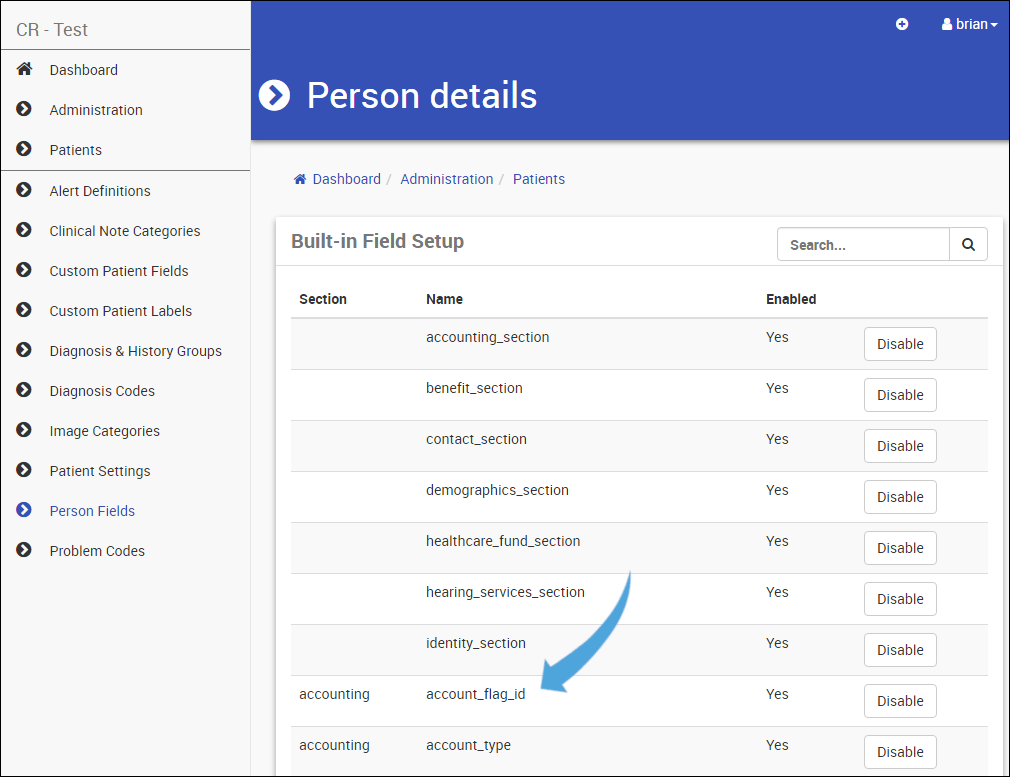Disable the hearing_services_section field
Image resolution: width=1010 pixels, height=777 pixels.
900,599
